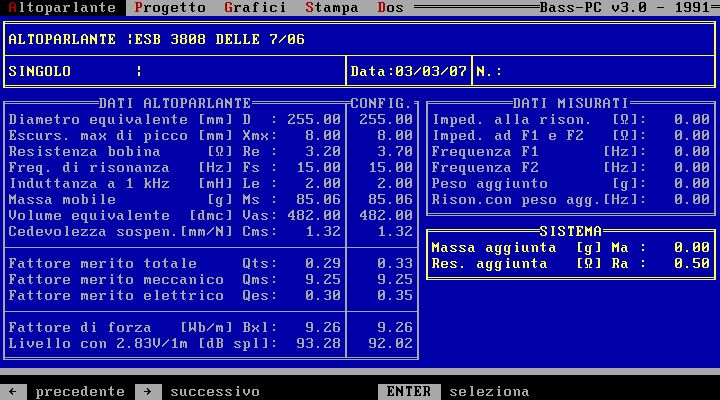Click the Fattore merito totale label
Image resolution: width=720 pixels, height=400 pixels.
103,264
